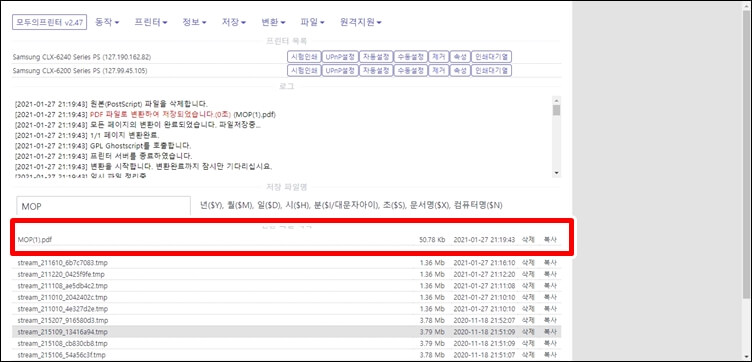Viewport: 752px width, 362px height.
Task: Click file stream_215108_cb830cb8.tmp
Action: click(62, 343)
